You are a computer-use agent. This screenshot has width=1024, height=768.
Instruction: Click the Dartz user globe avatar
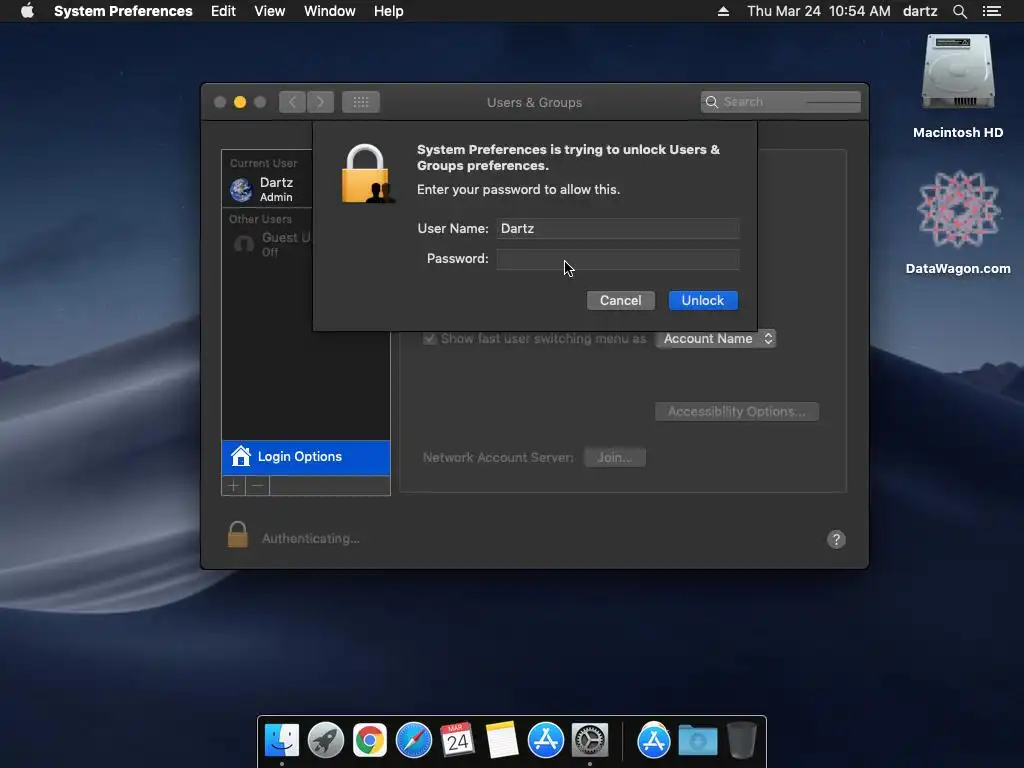pos(241,189)
